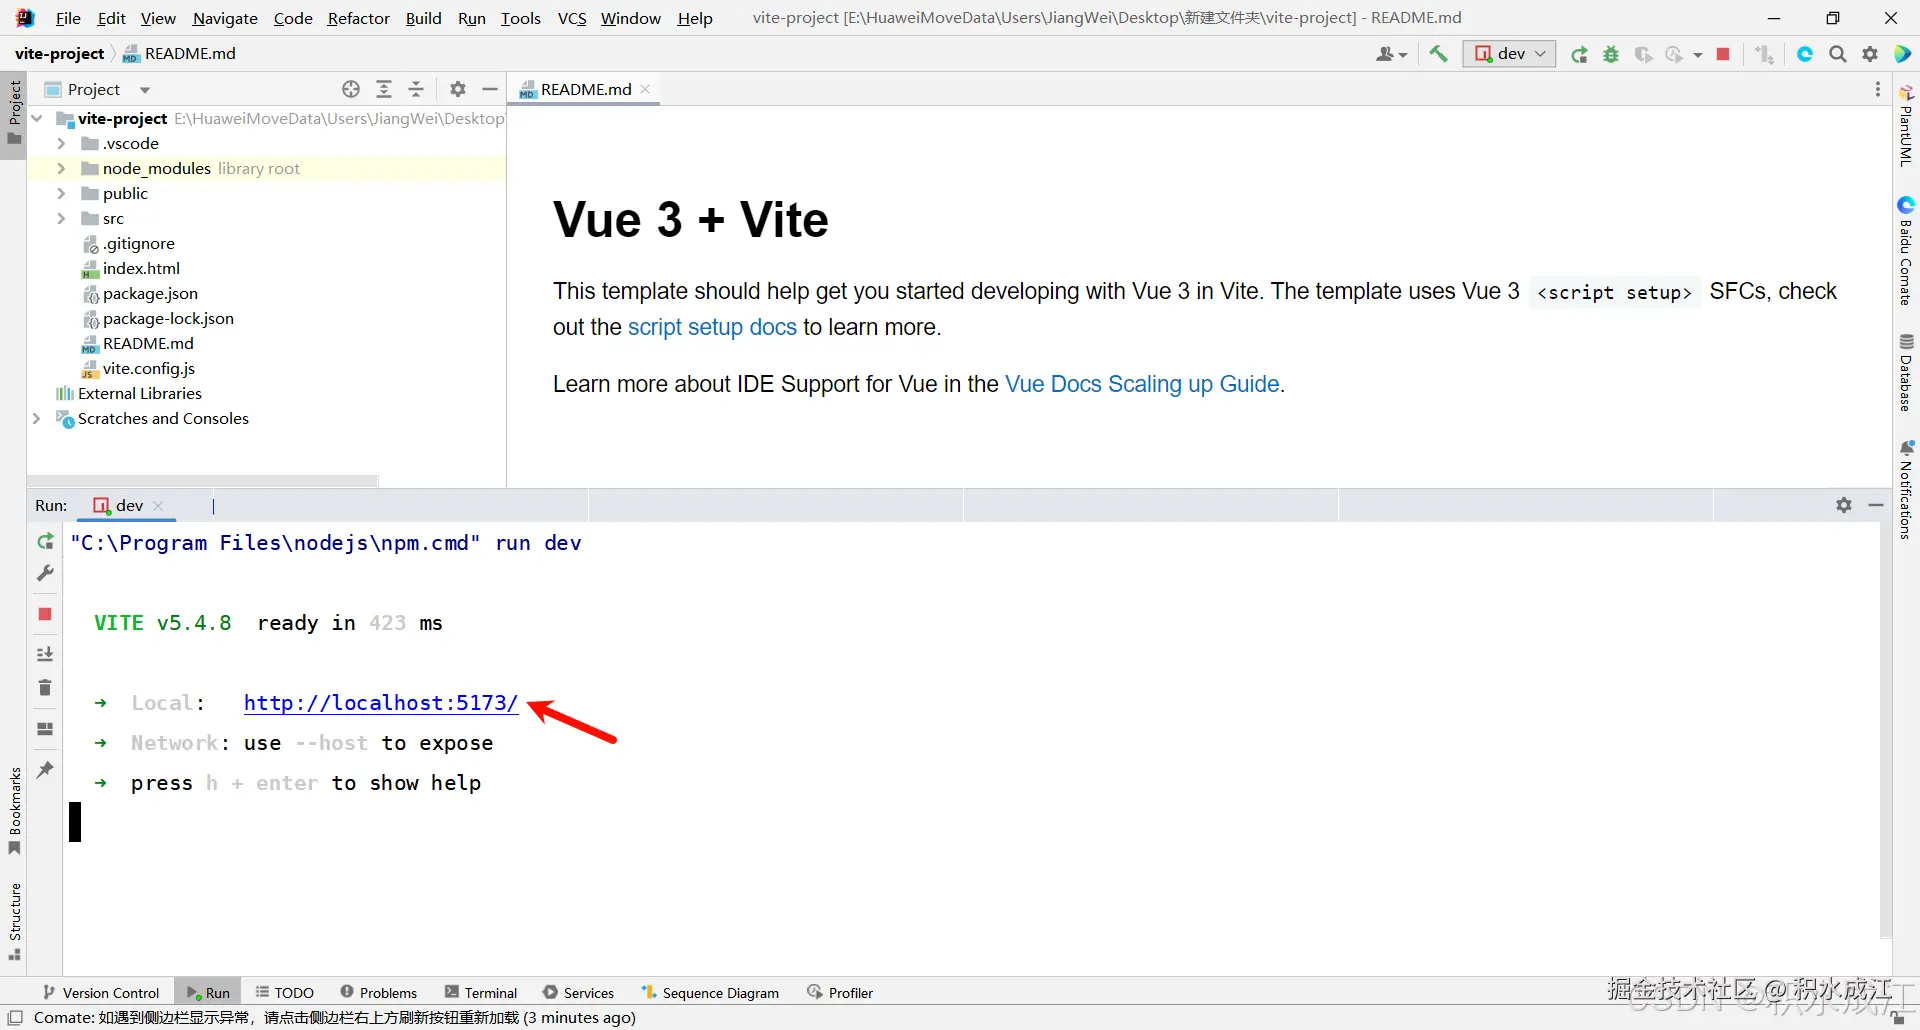Open the user account dropdown in toolbar
1920x1030 pixels.
click(1391, 54)
